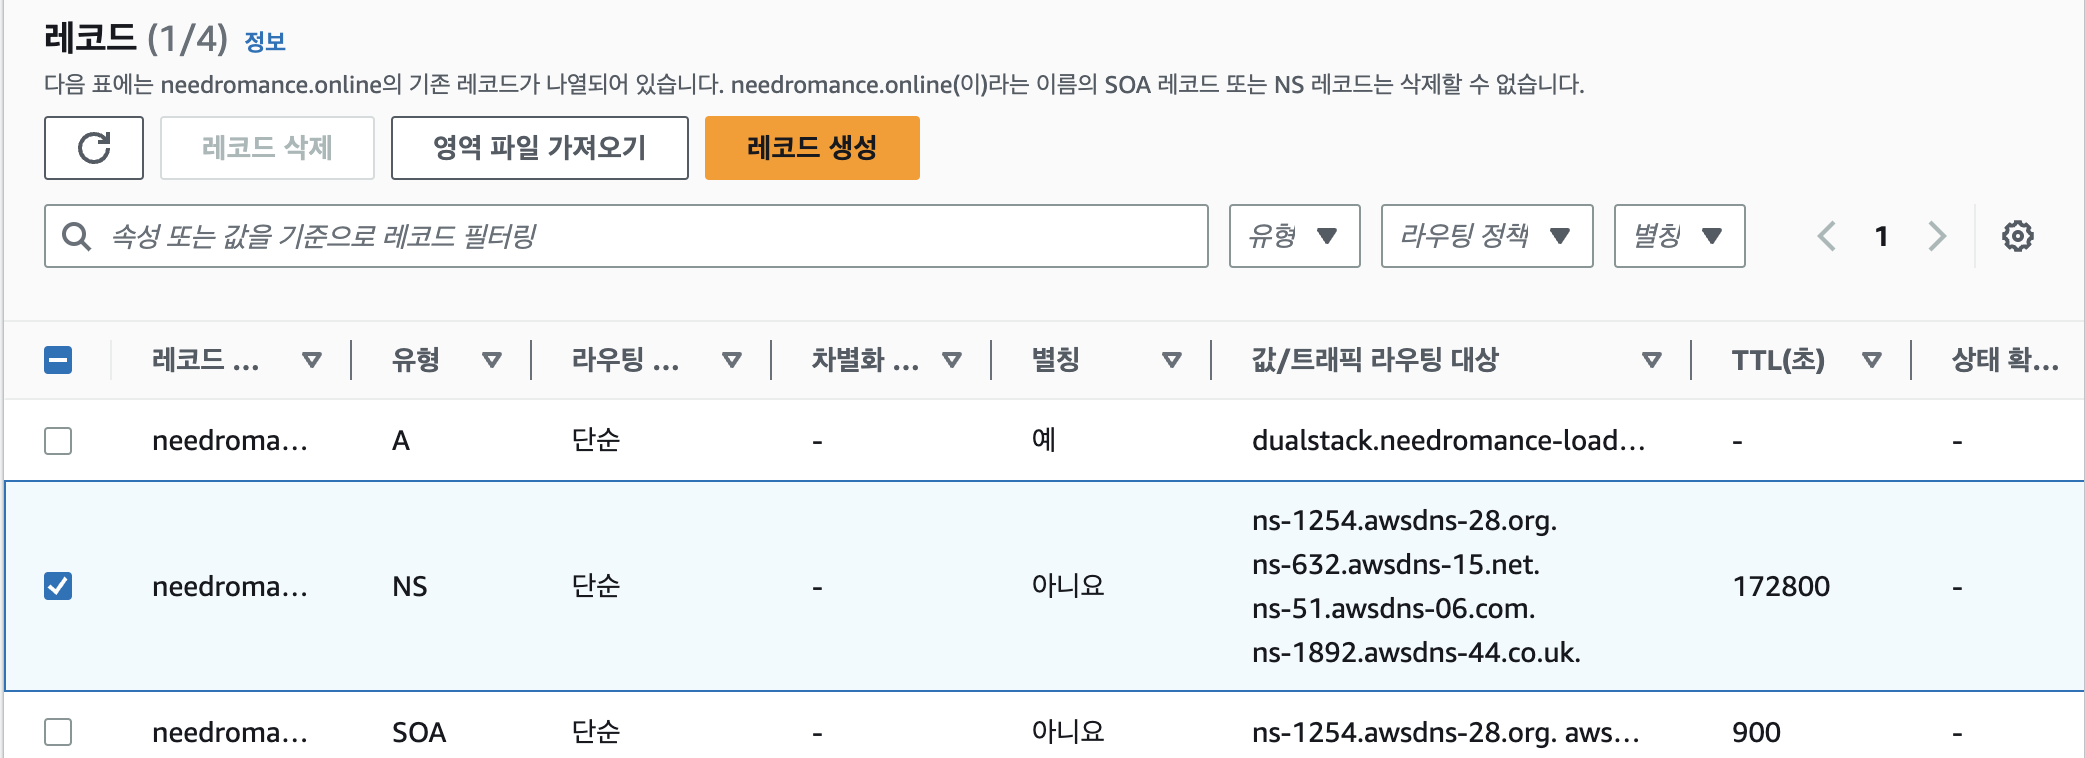The image size is (2086, 758).
Task: Sort by 값/트래픽 라우팅 대상 column arrow
Action: [x=1651, y=360]
